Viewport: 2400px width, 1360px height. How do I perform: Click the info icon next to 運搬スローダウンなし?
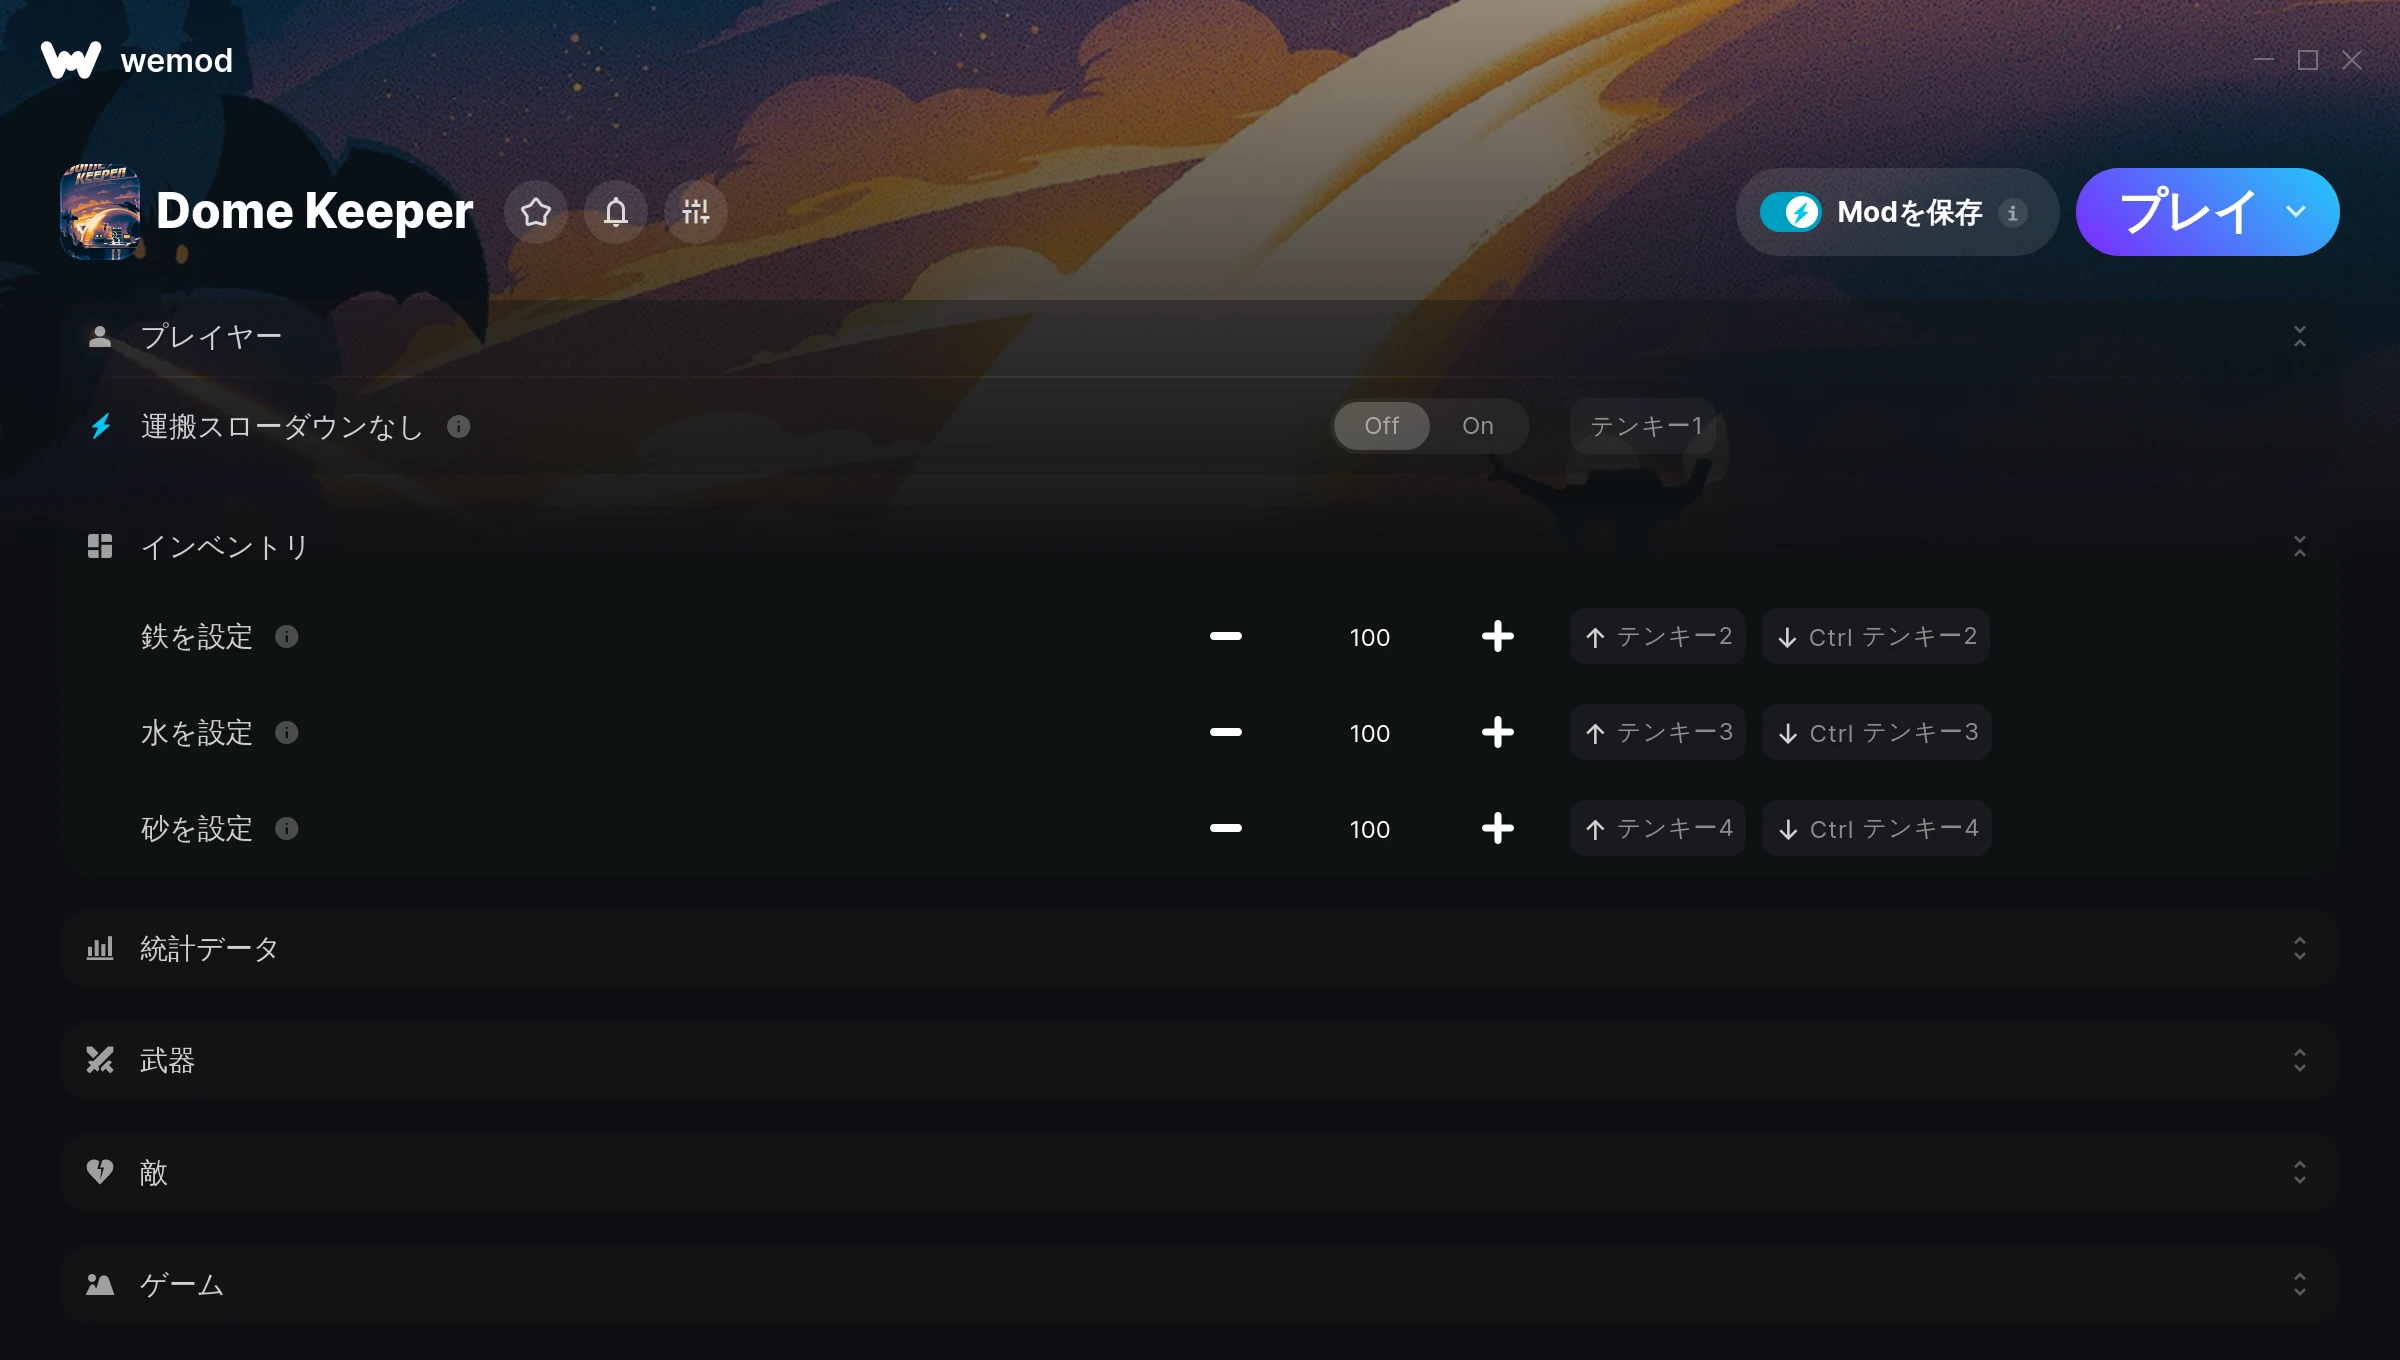click(x=459, y=427)
